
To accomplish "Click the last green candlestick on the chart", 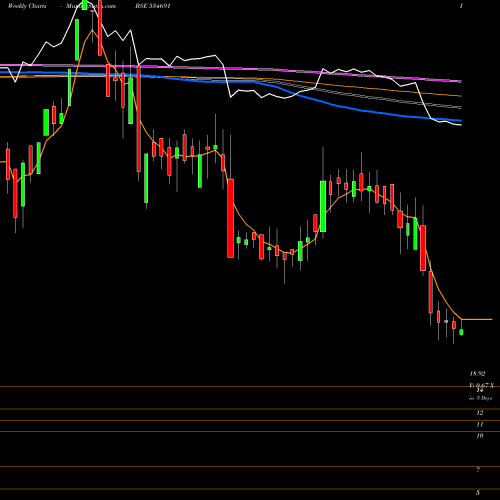I will [x=461, y=332].
